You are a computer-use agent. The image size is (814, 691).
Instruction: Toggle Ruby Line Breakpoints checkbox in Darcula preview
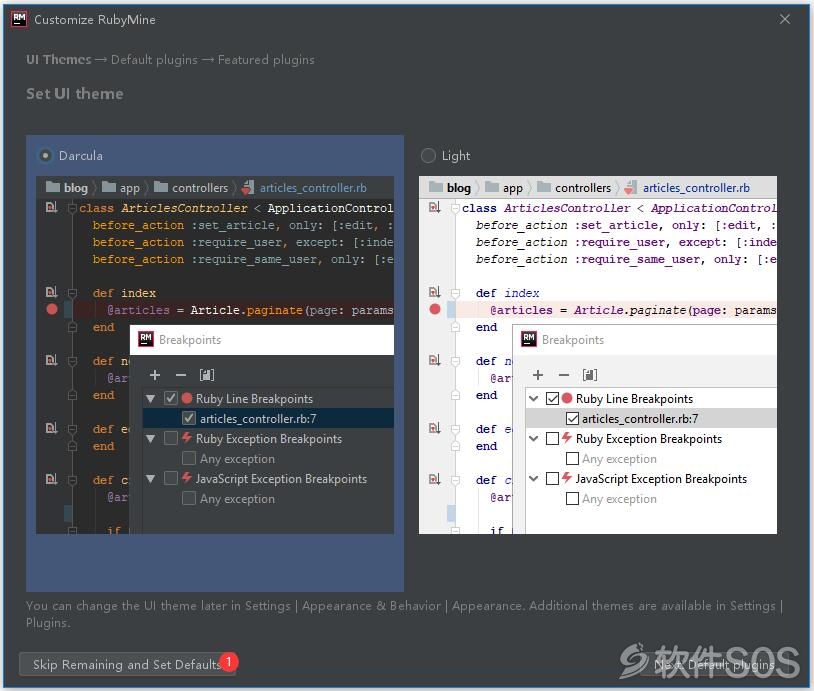[171, 398]
